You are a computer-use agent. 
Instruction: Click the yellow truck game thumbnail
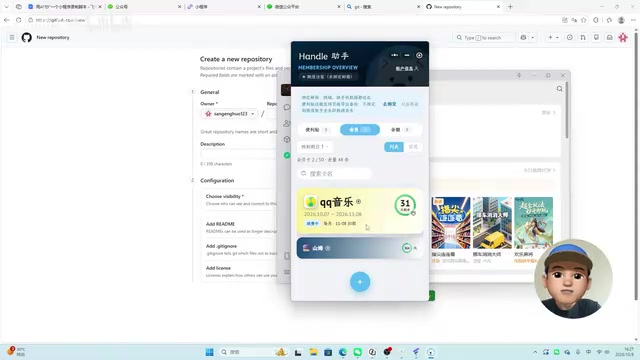pyautogui.click(x=492, y=223)
